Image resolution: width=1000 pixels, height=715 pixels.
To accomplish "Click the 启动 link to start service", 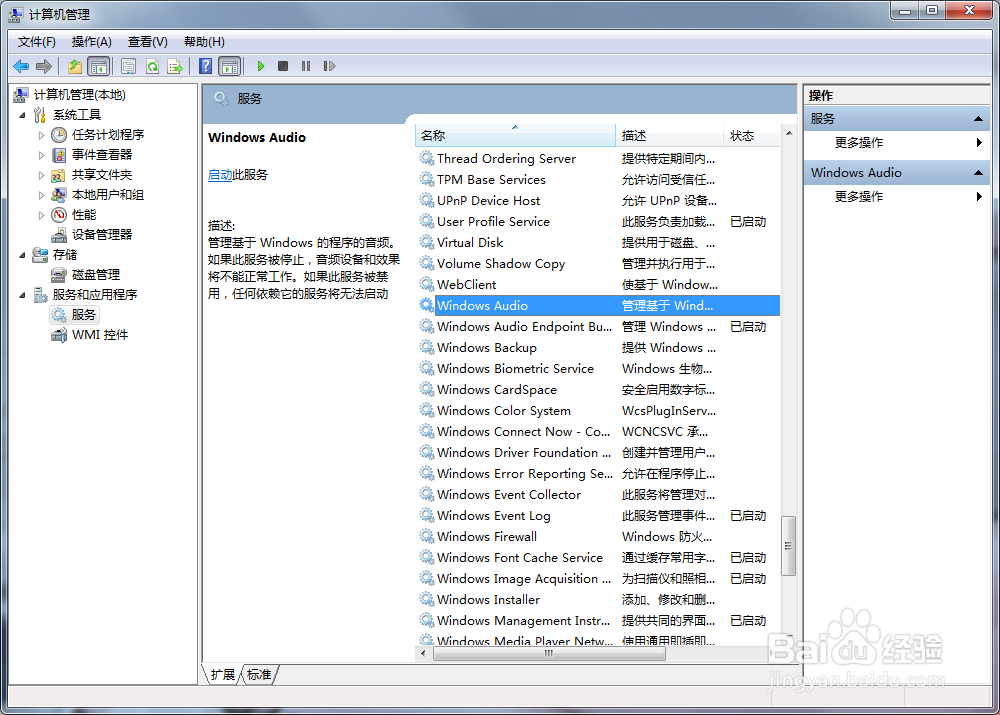I will tap(220, 175).
